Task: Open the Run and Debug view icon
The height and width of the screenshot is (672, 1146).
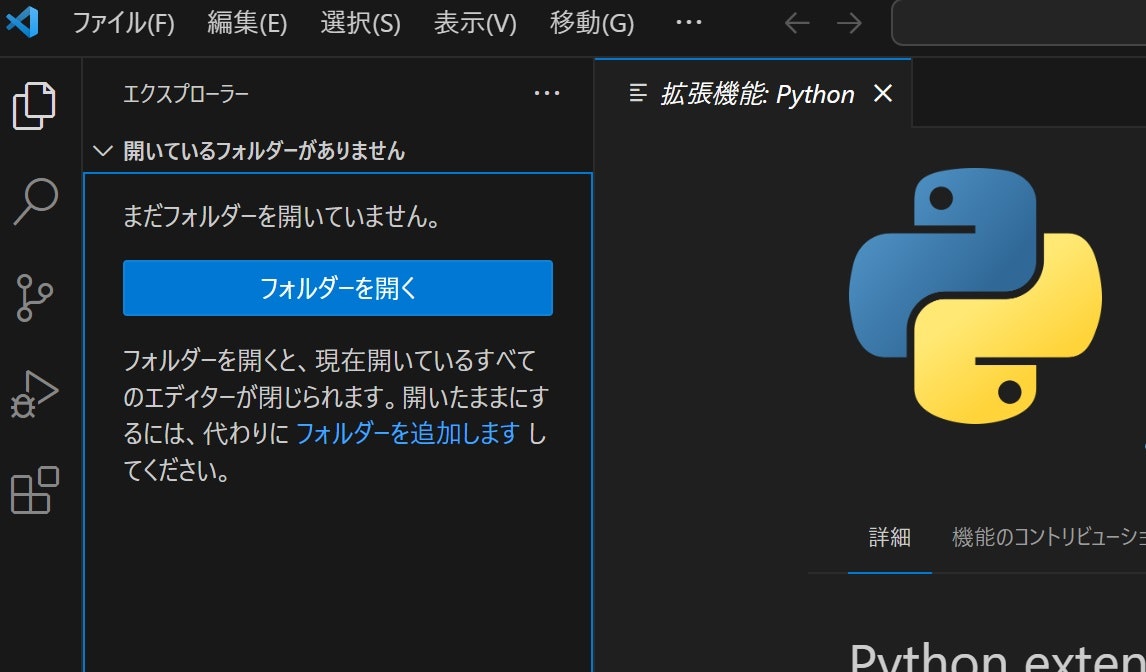Action: (37, 394)
